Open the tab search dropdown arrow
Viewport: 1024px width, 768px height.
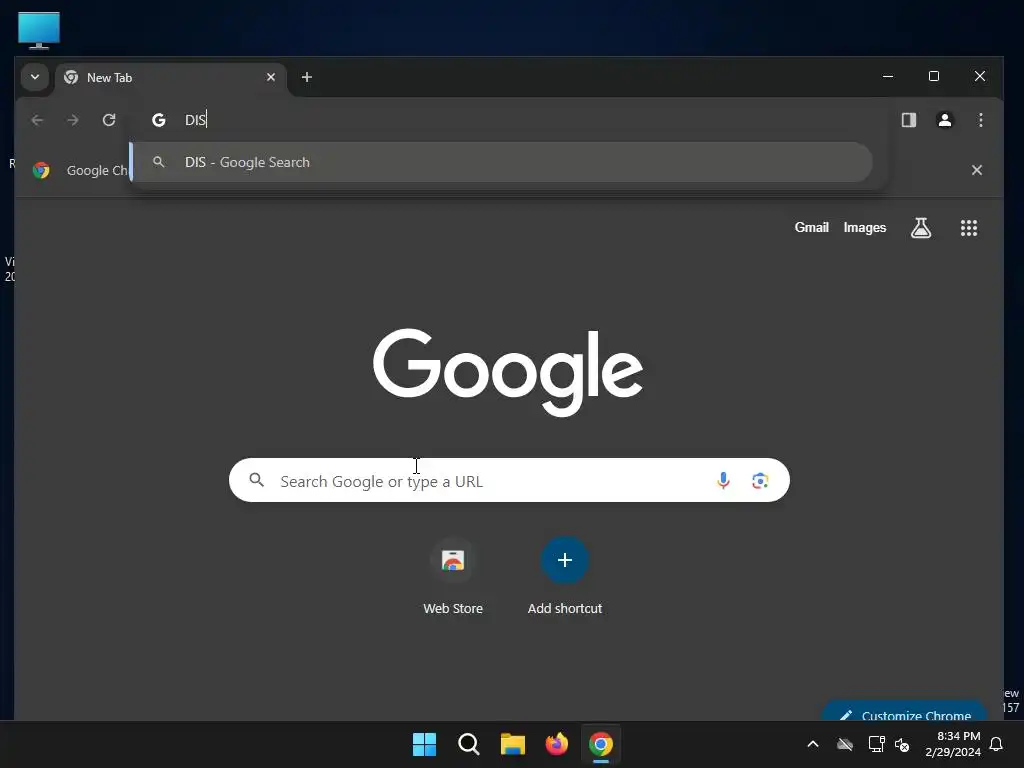click(x=35, y=77)
